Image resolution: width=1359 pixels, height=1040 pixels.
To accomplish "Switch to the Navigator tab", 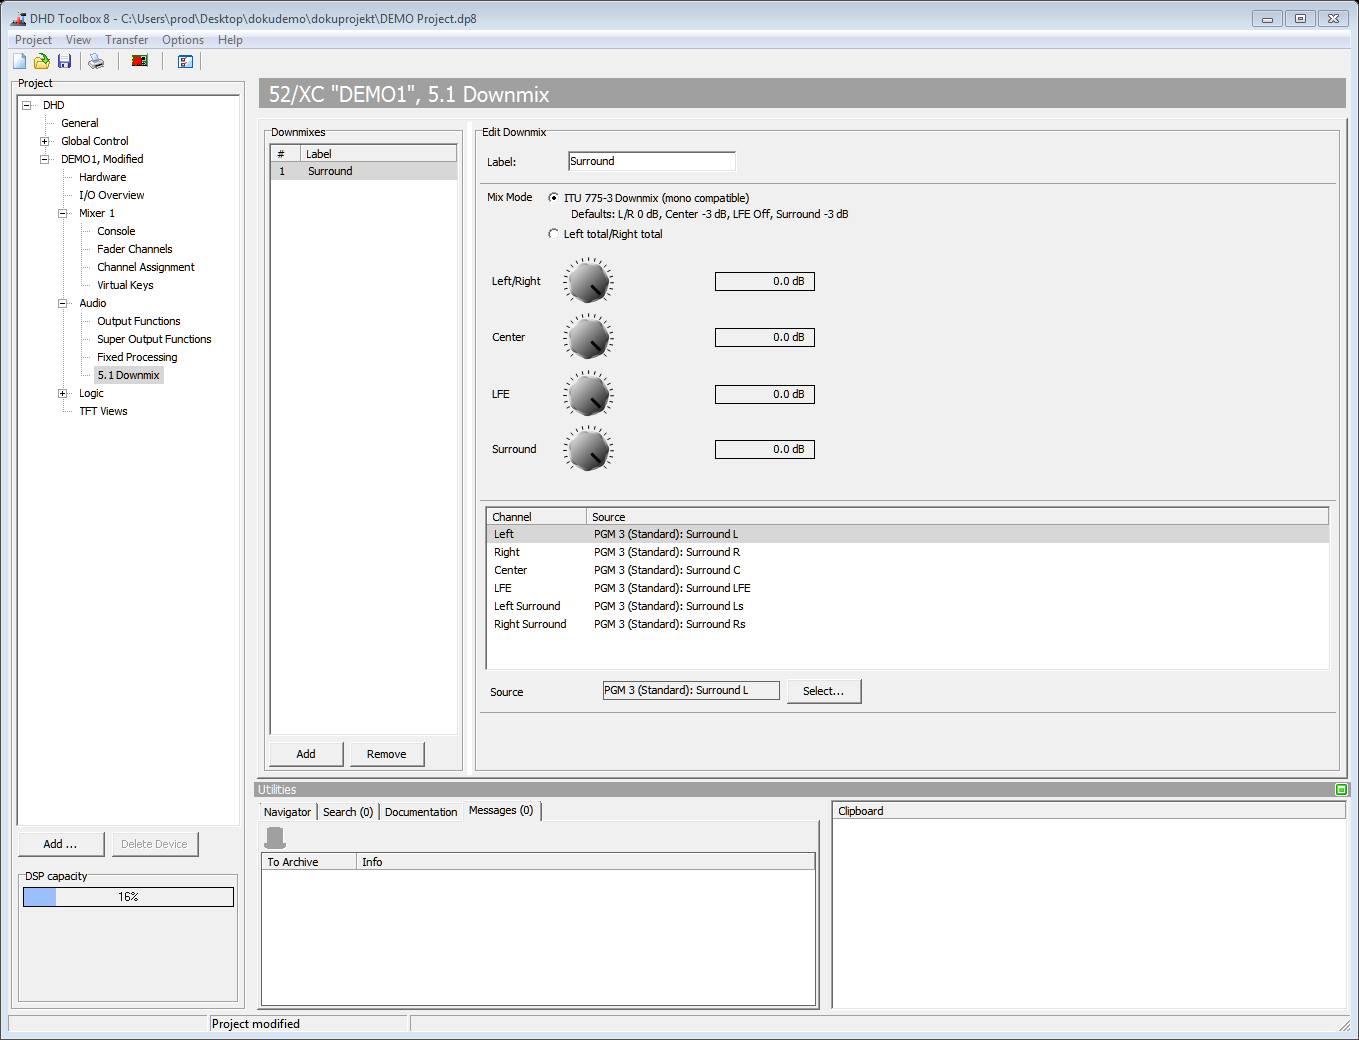I will tap(288, 812).
